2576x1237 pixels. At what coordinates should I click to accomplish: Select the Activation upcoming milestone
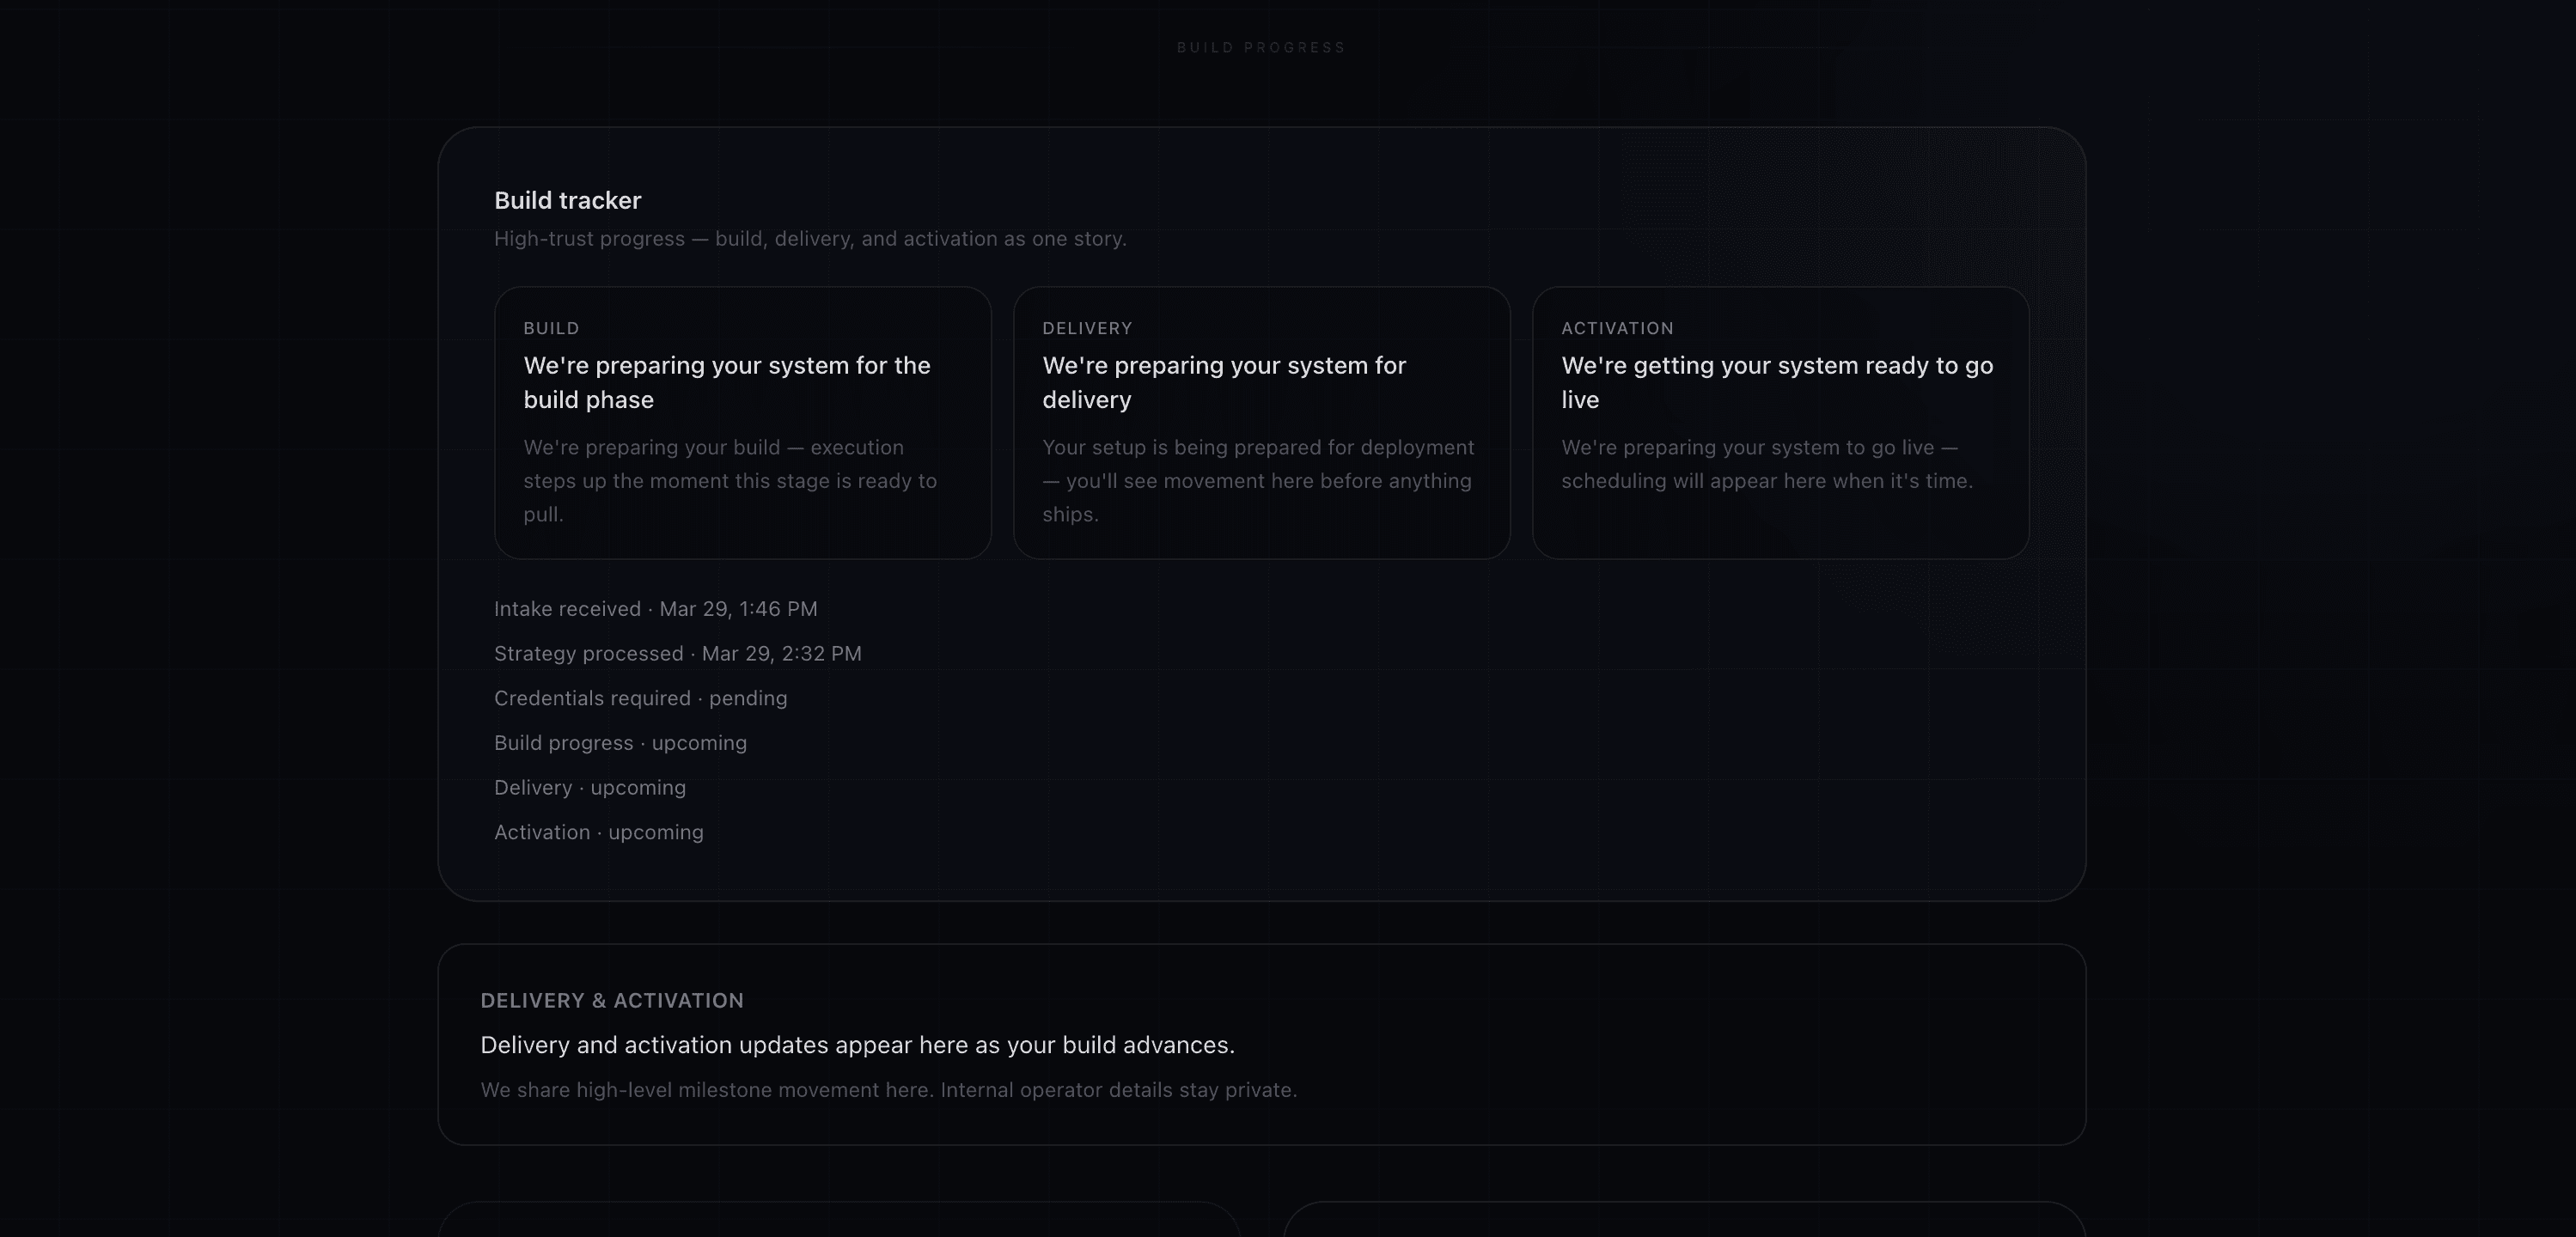(x=598, y=831)
